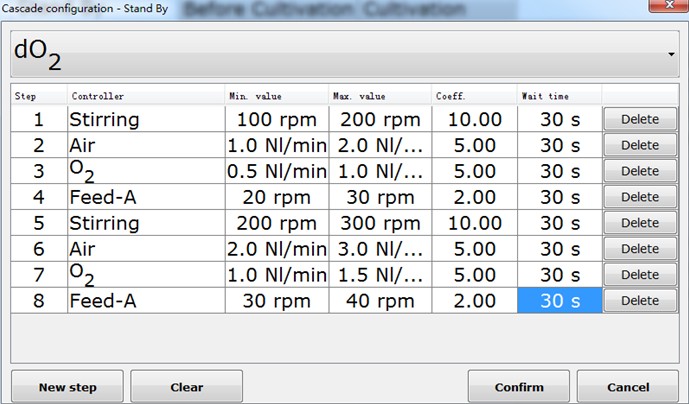Select step 1 Stirring controller cell

coord(146,119)
